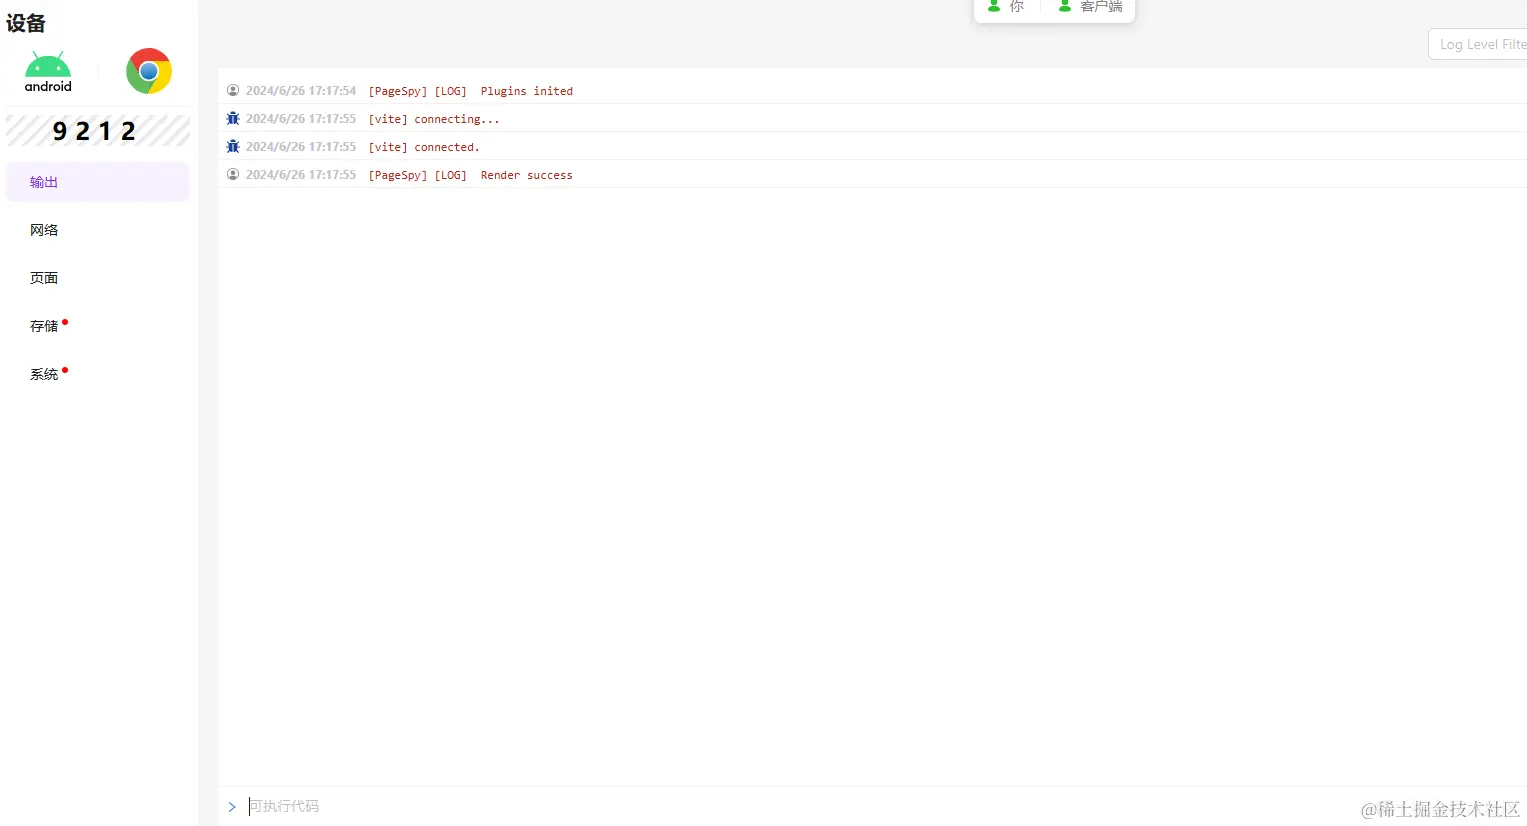Viewport: 1527px width, 826px height.
Task: Select the Render success log message
Action: click(x=471, y=175)
